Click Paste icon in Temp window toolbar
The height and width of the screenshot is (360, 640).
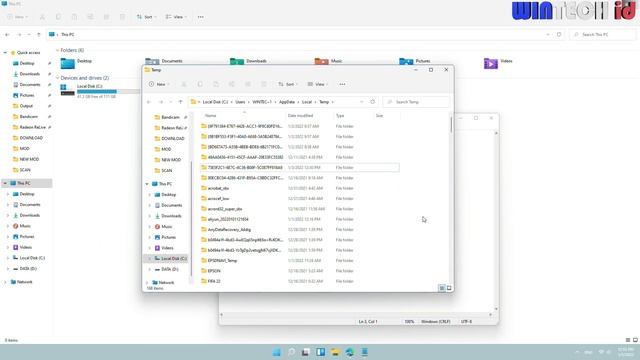pos(216,84)
